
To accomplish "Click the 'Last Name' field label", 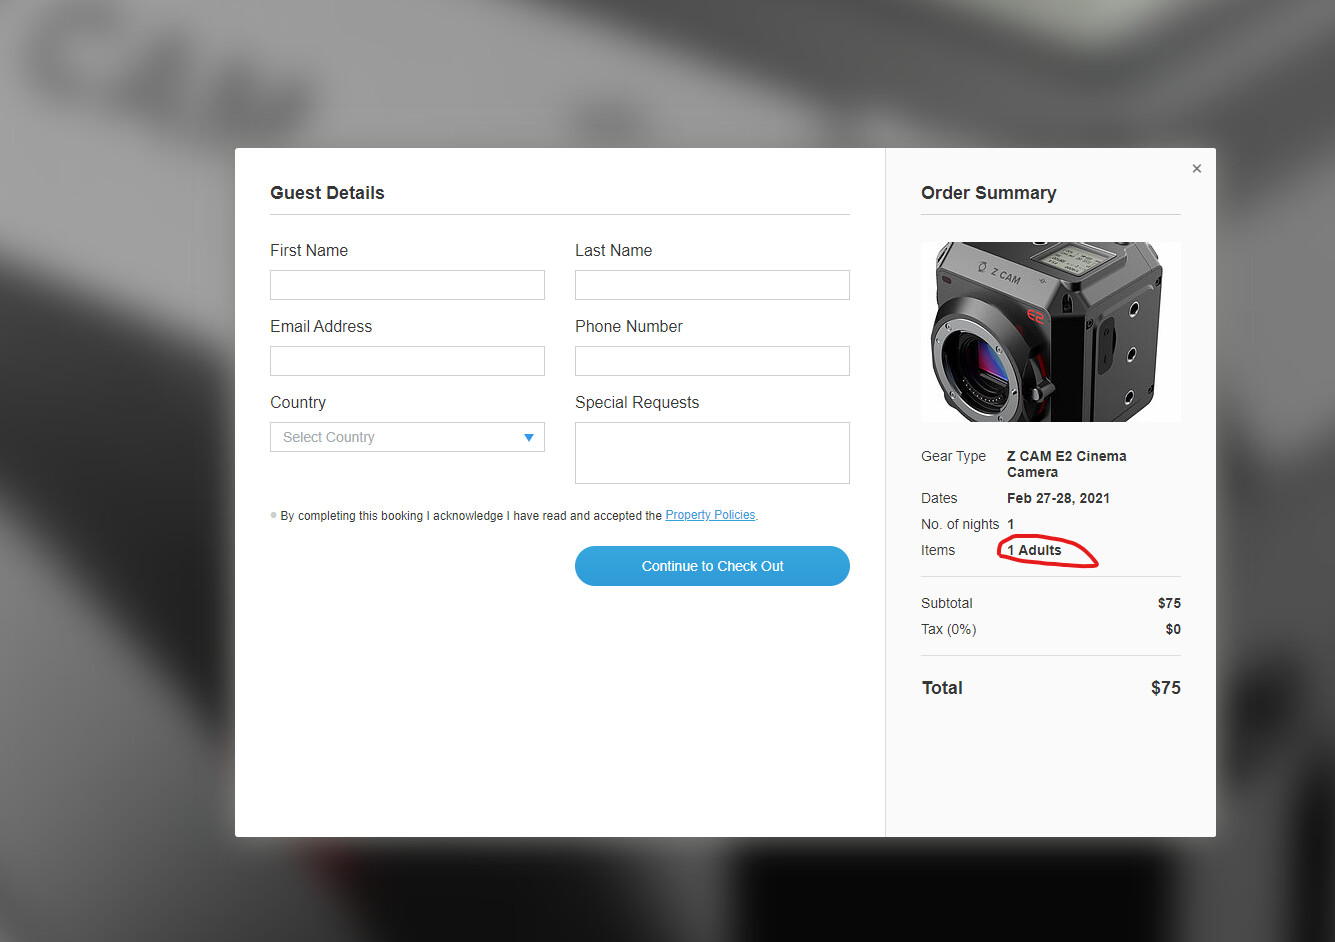I will click(x=613, y=250).
